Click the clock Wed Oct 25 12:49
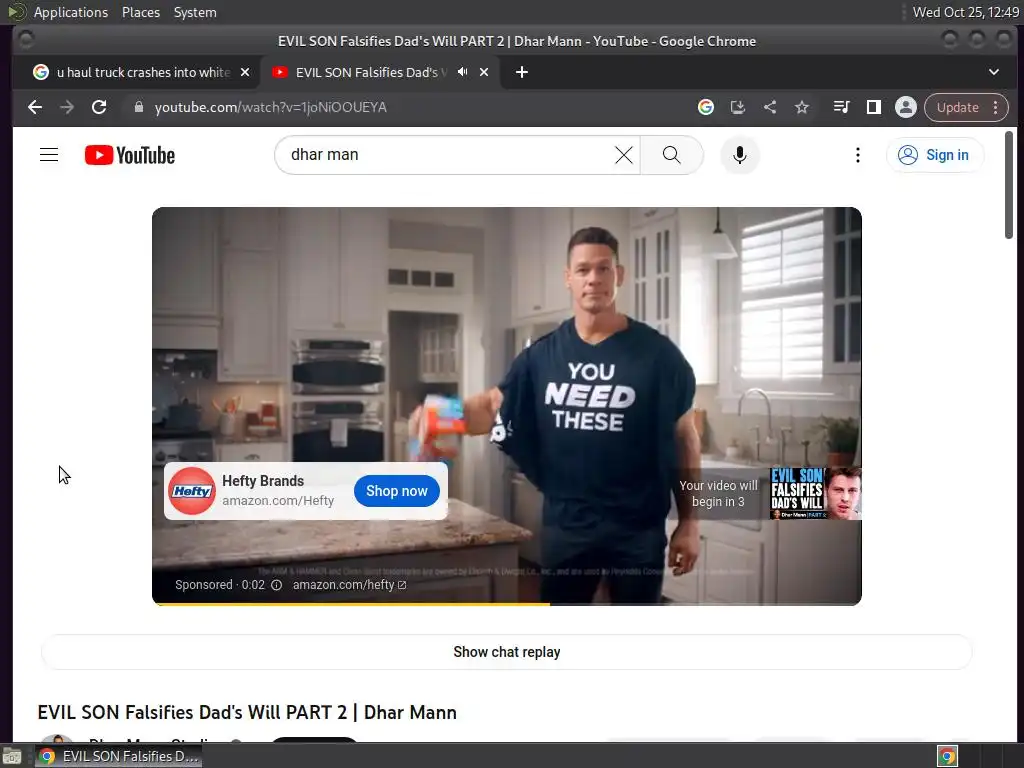Screen dimensions: 1024x768 (966, 12)
